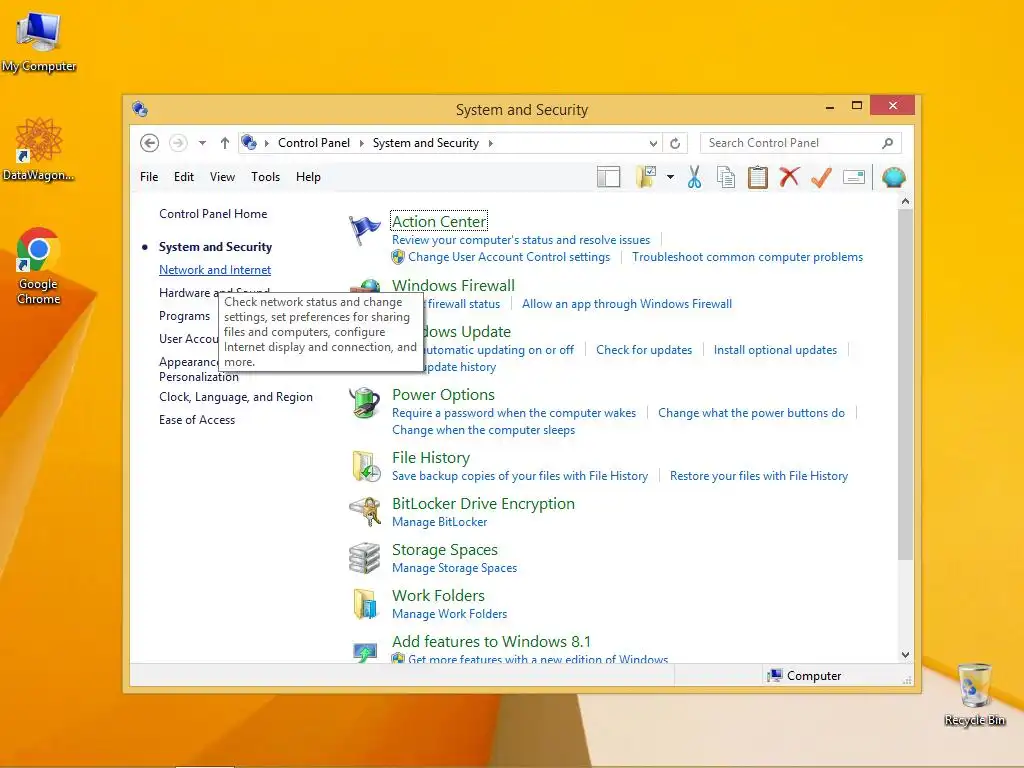
Task: Click the Action Center flag icon
Action: [x=364, y=230]
